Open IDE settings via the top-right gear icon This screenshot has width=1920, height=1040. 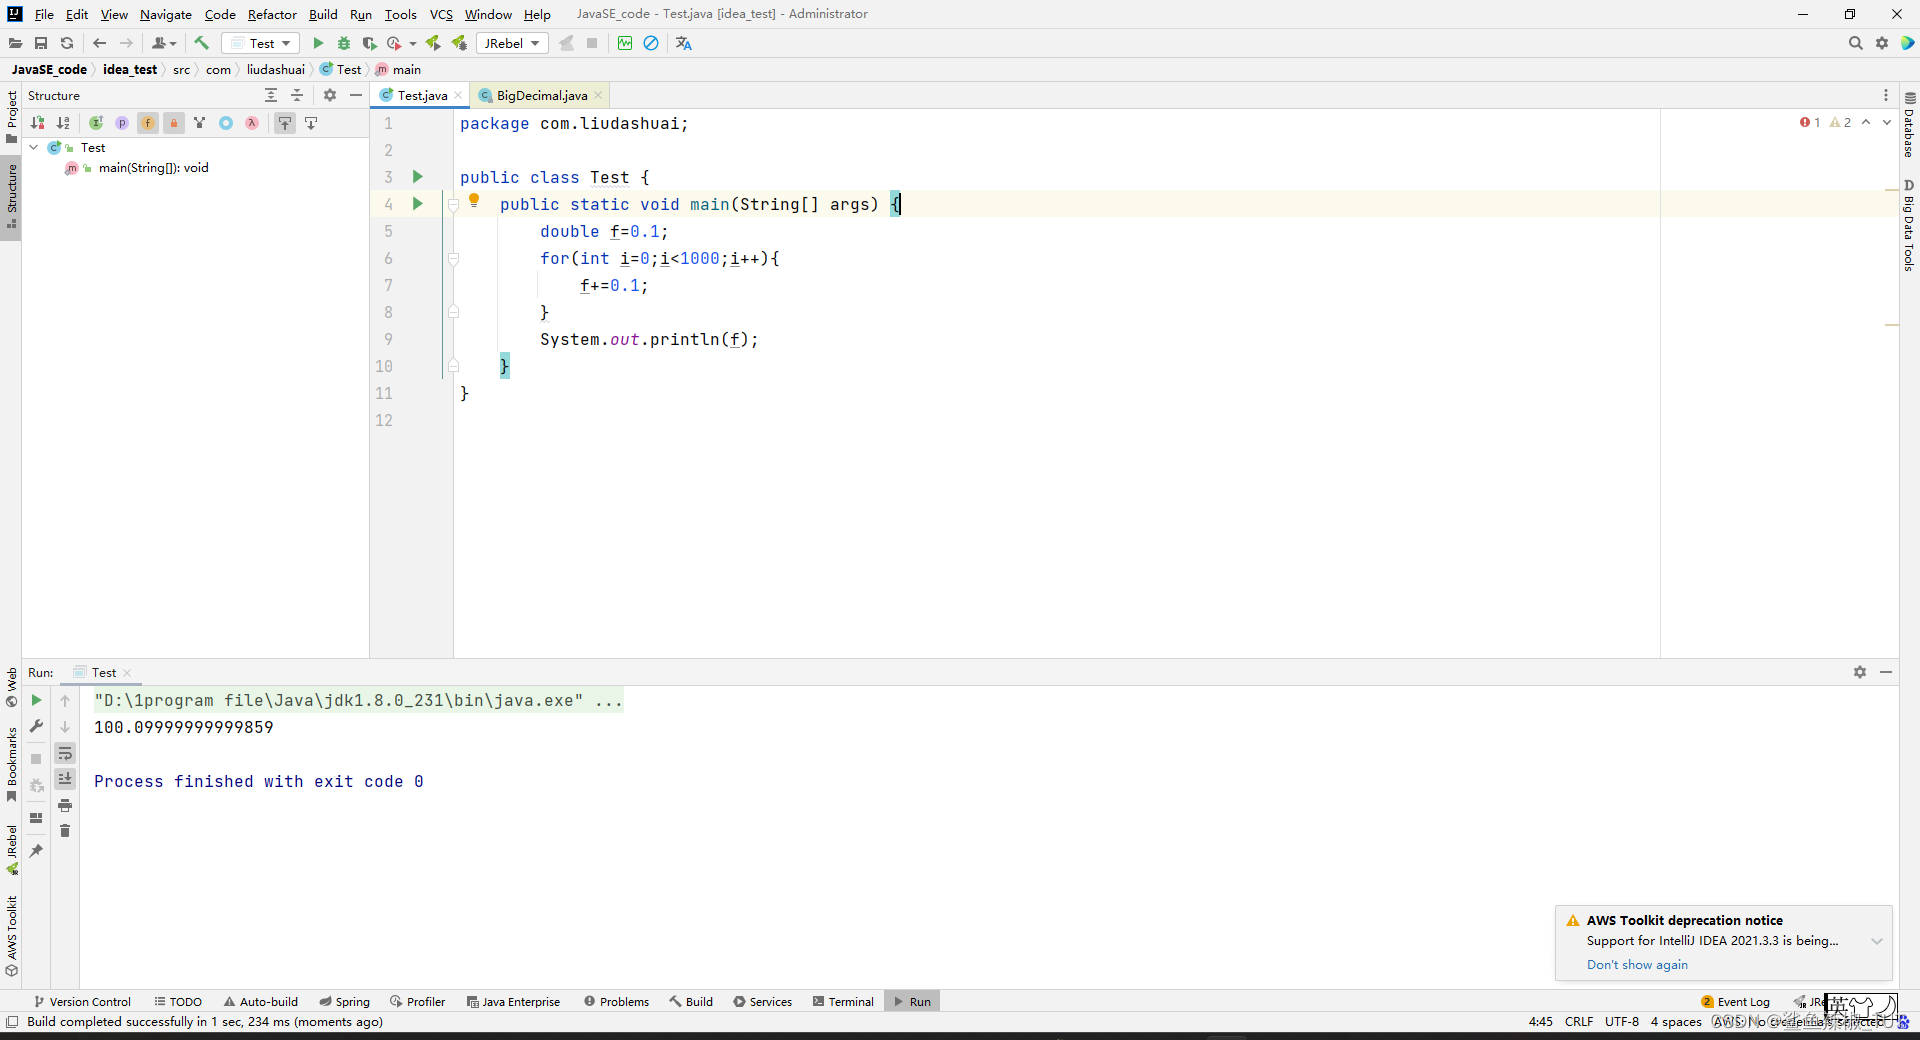pyautogui.click(x=1882, y=43)
